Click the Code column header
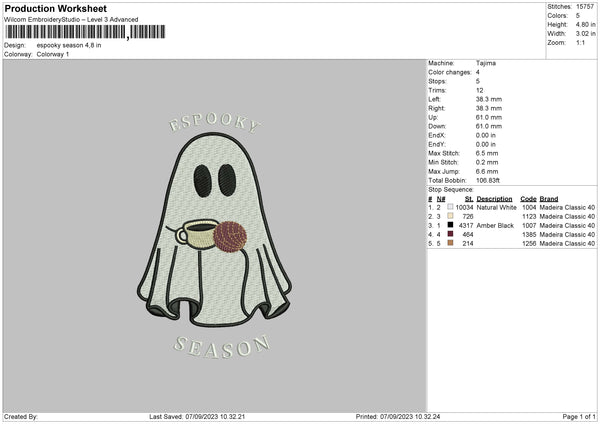The height and width of the screenshot is (424, 600). click(x=528, y=199)
